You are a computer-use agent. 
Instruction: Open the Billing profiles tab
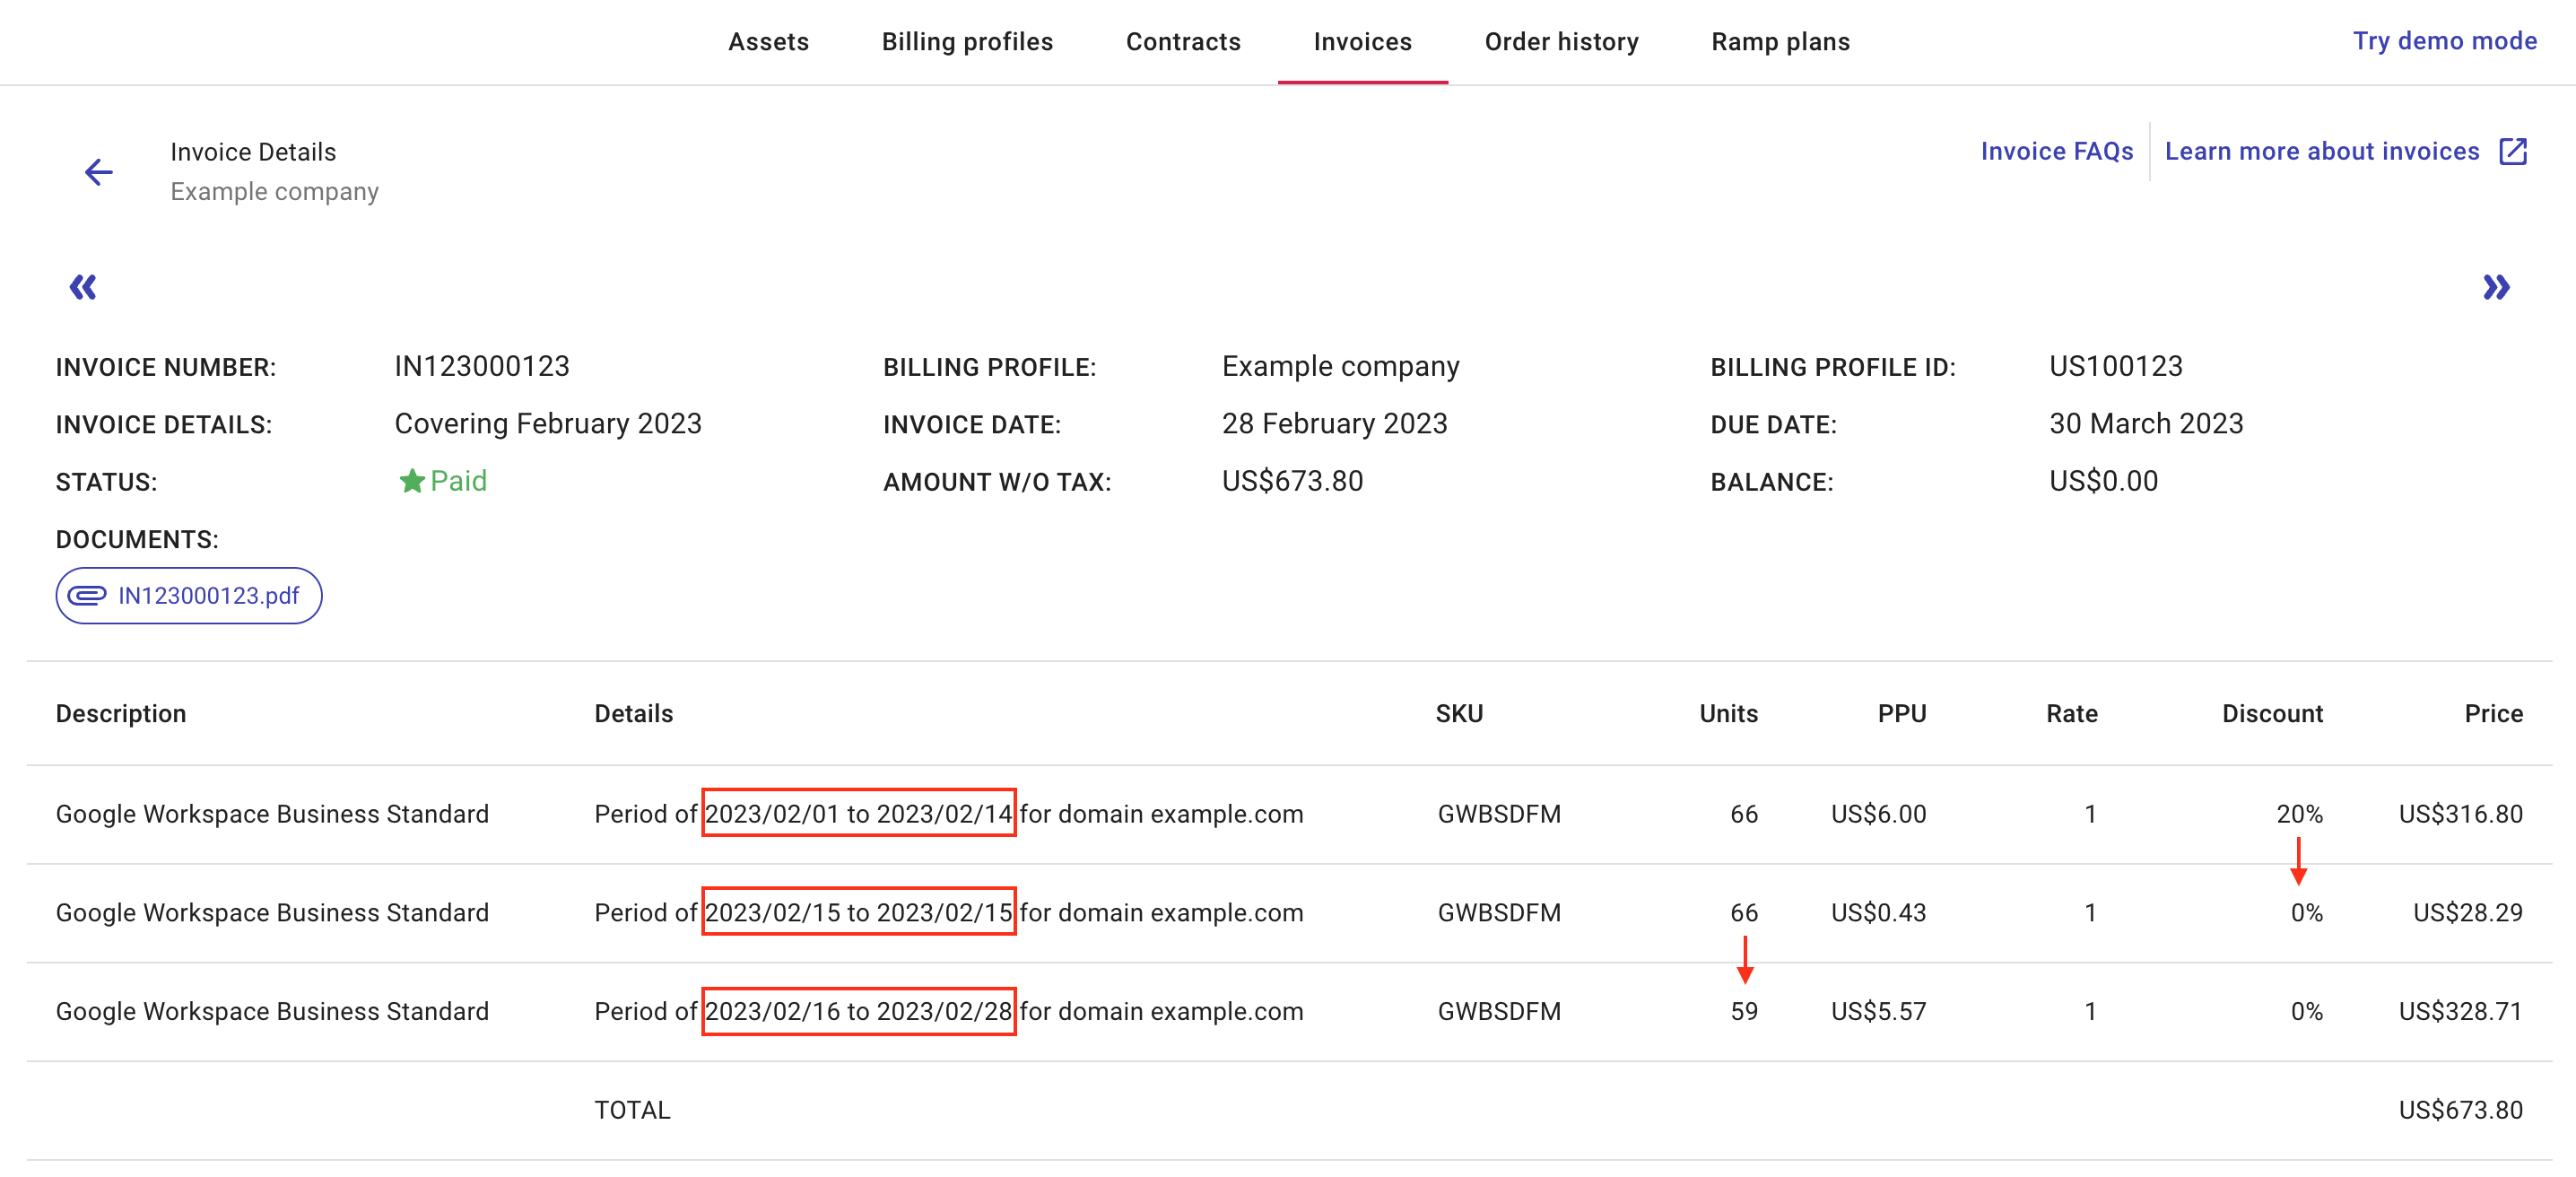coord(966,41)
